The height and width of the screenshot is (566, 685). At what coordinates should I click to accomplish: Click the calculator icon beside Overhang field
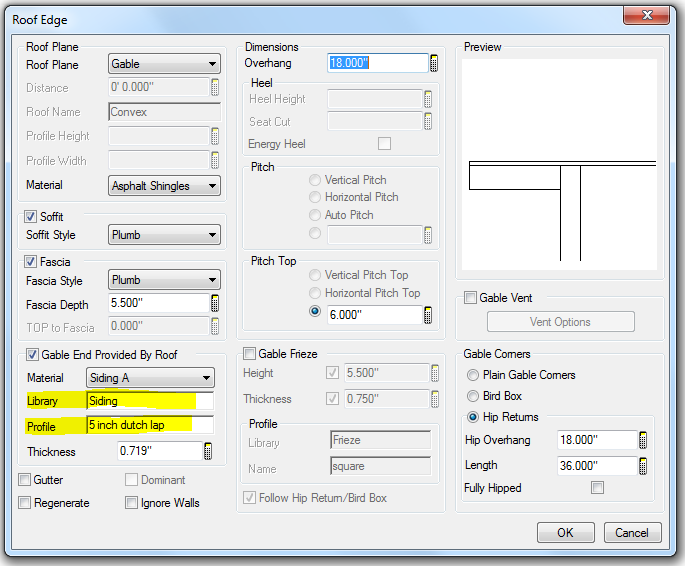[x=433, y=63]
